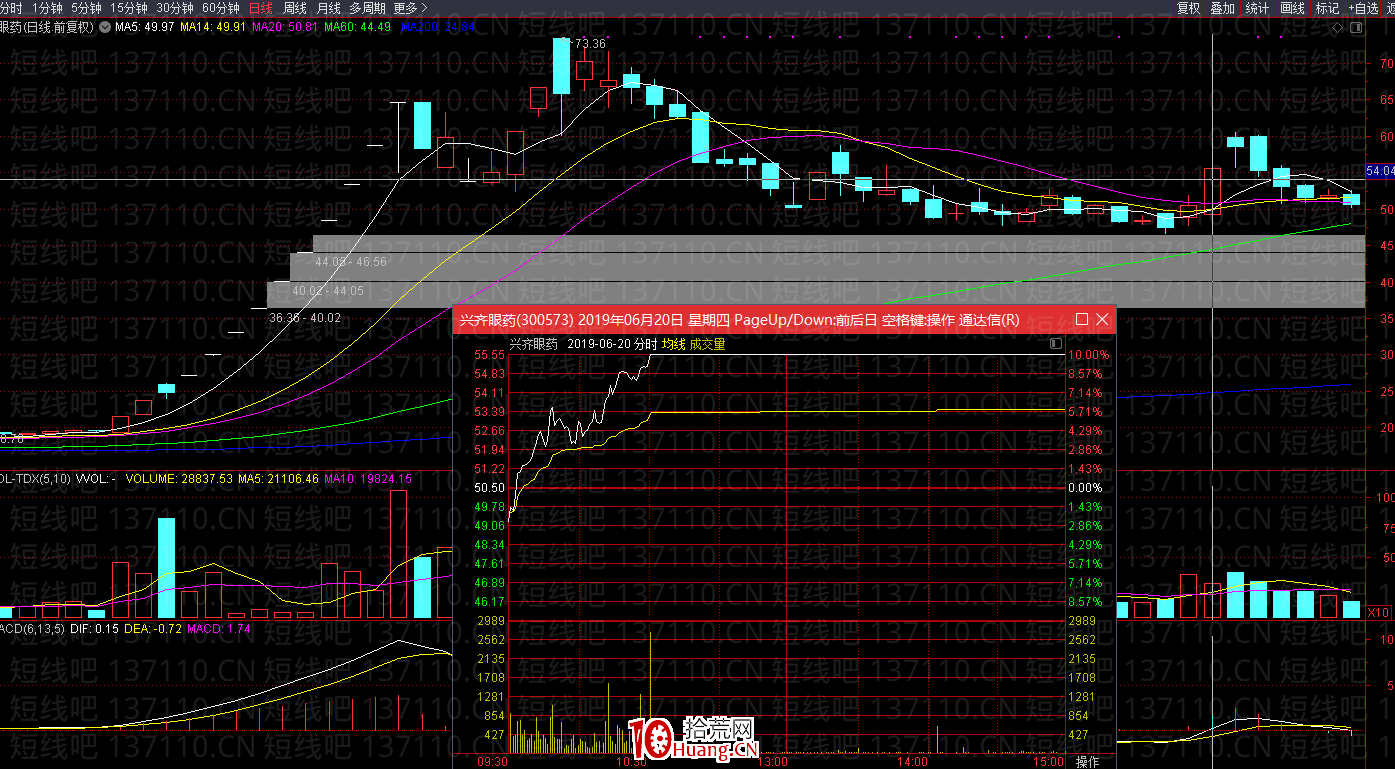Click the popup title bar text 兴齐眼药(300573)
Image resolution: width=1395 pixels, height=769 pixels.
(516, 320)
